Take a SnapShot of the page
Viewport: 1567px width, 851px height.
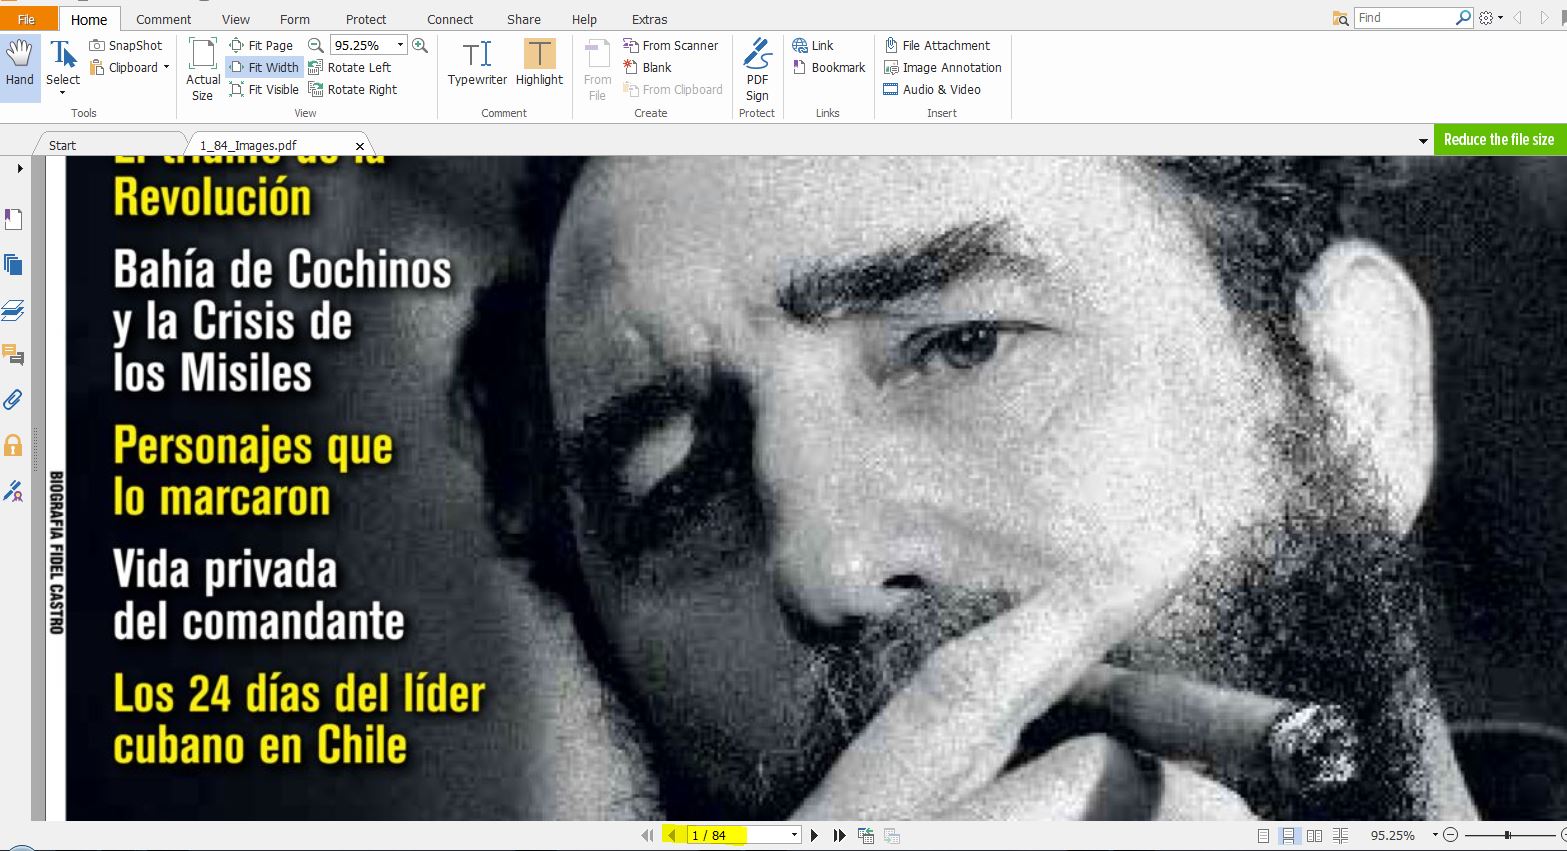[x=126, y=45]
